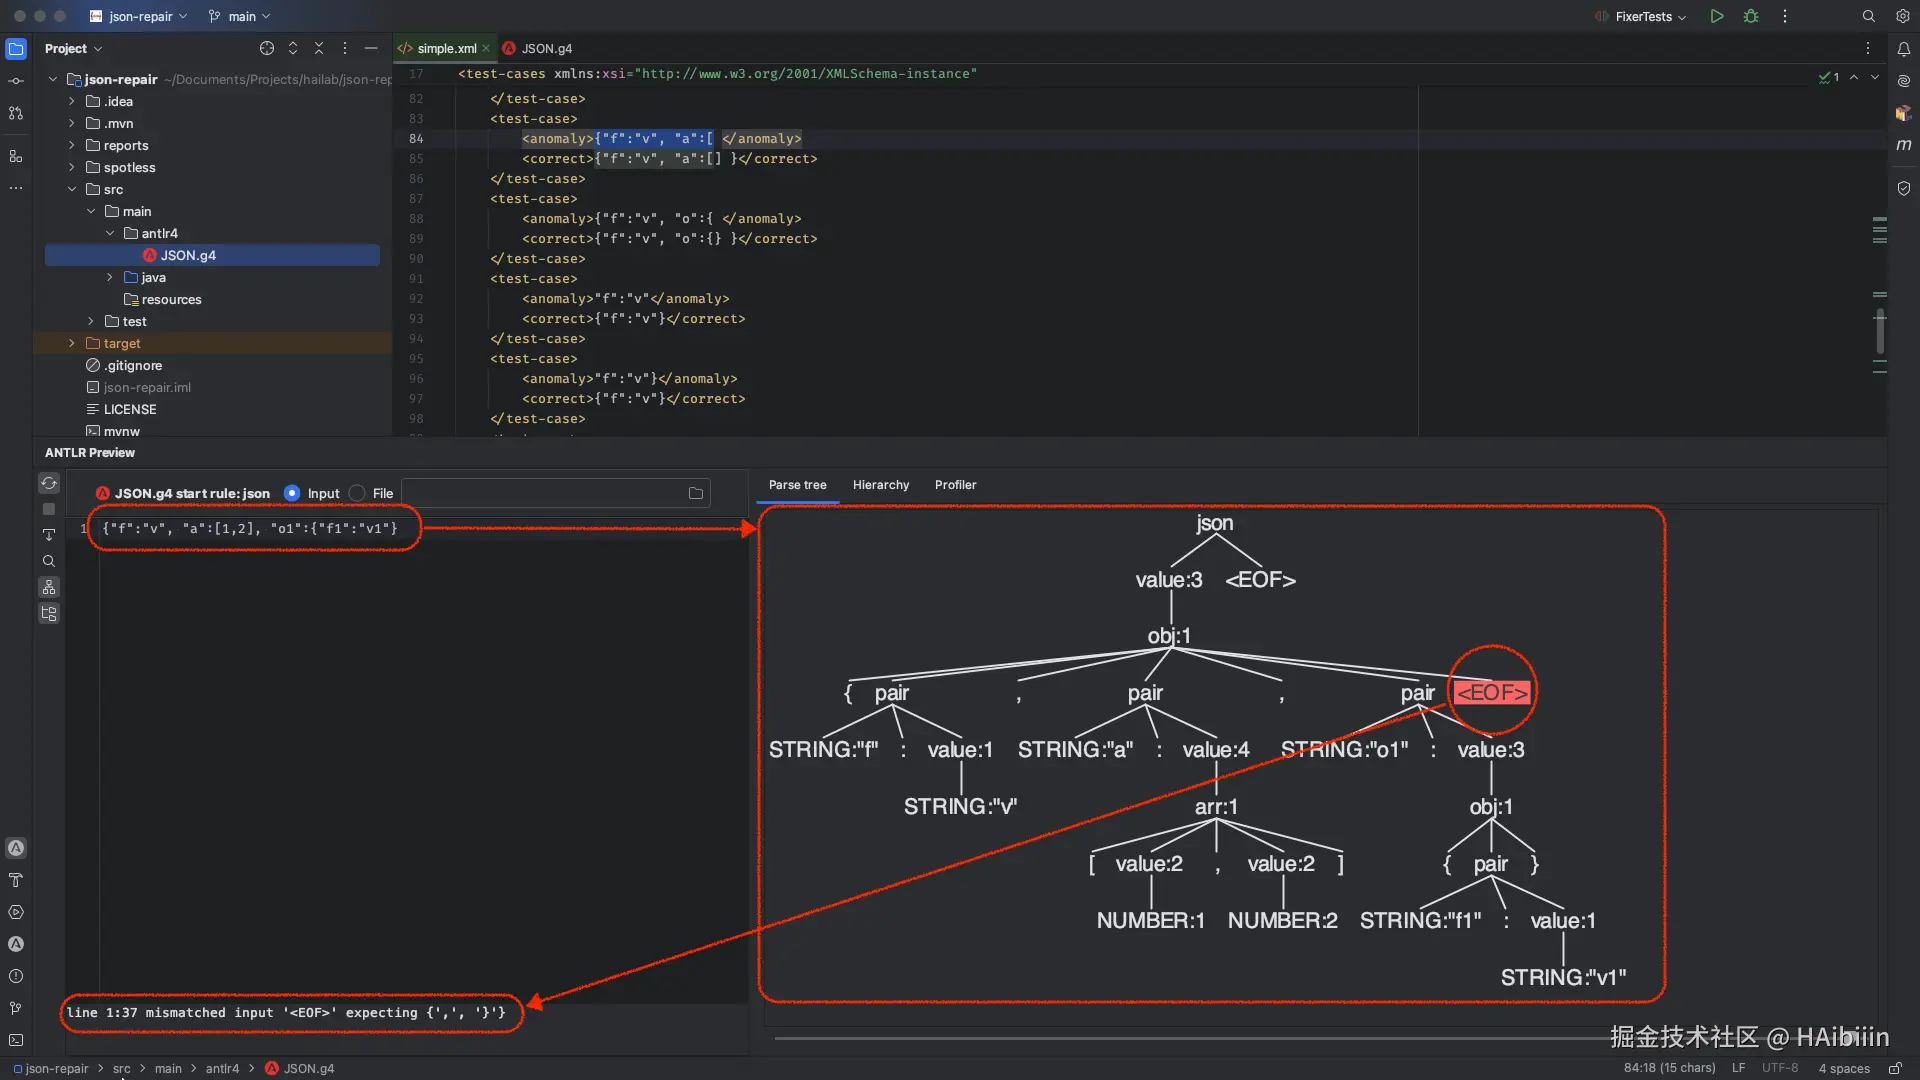Open antlr4 in the breadcrumb bar

[222, 1068]
